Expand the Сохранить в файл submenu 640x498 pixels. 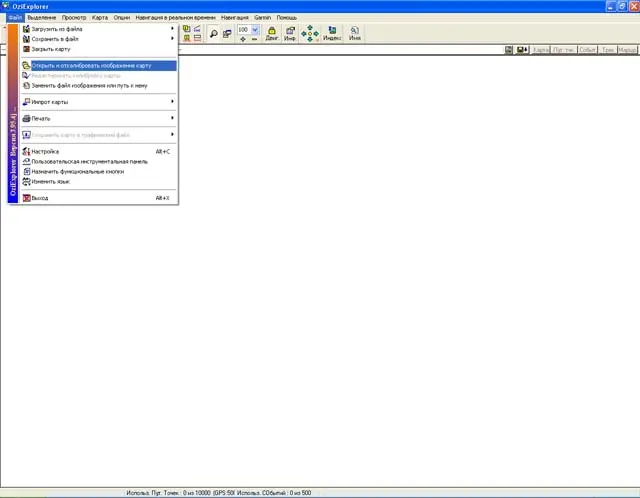(x=99, y=39)
